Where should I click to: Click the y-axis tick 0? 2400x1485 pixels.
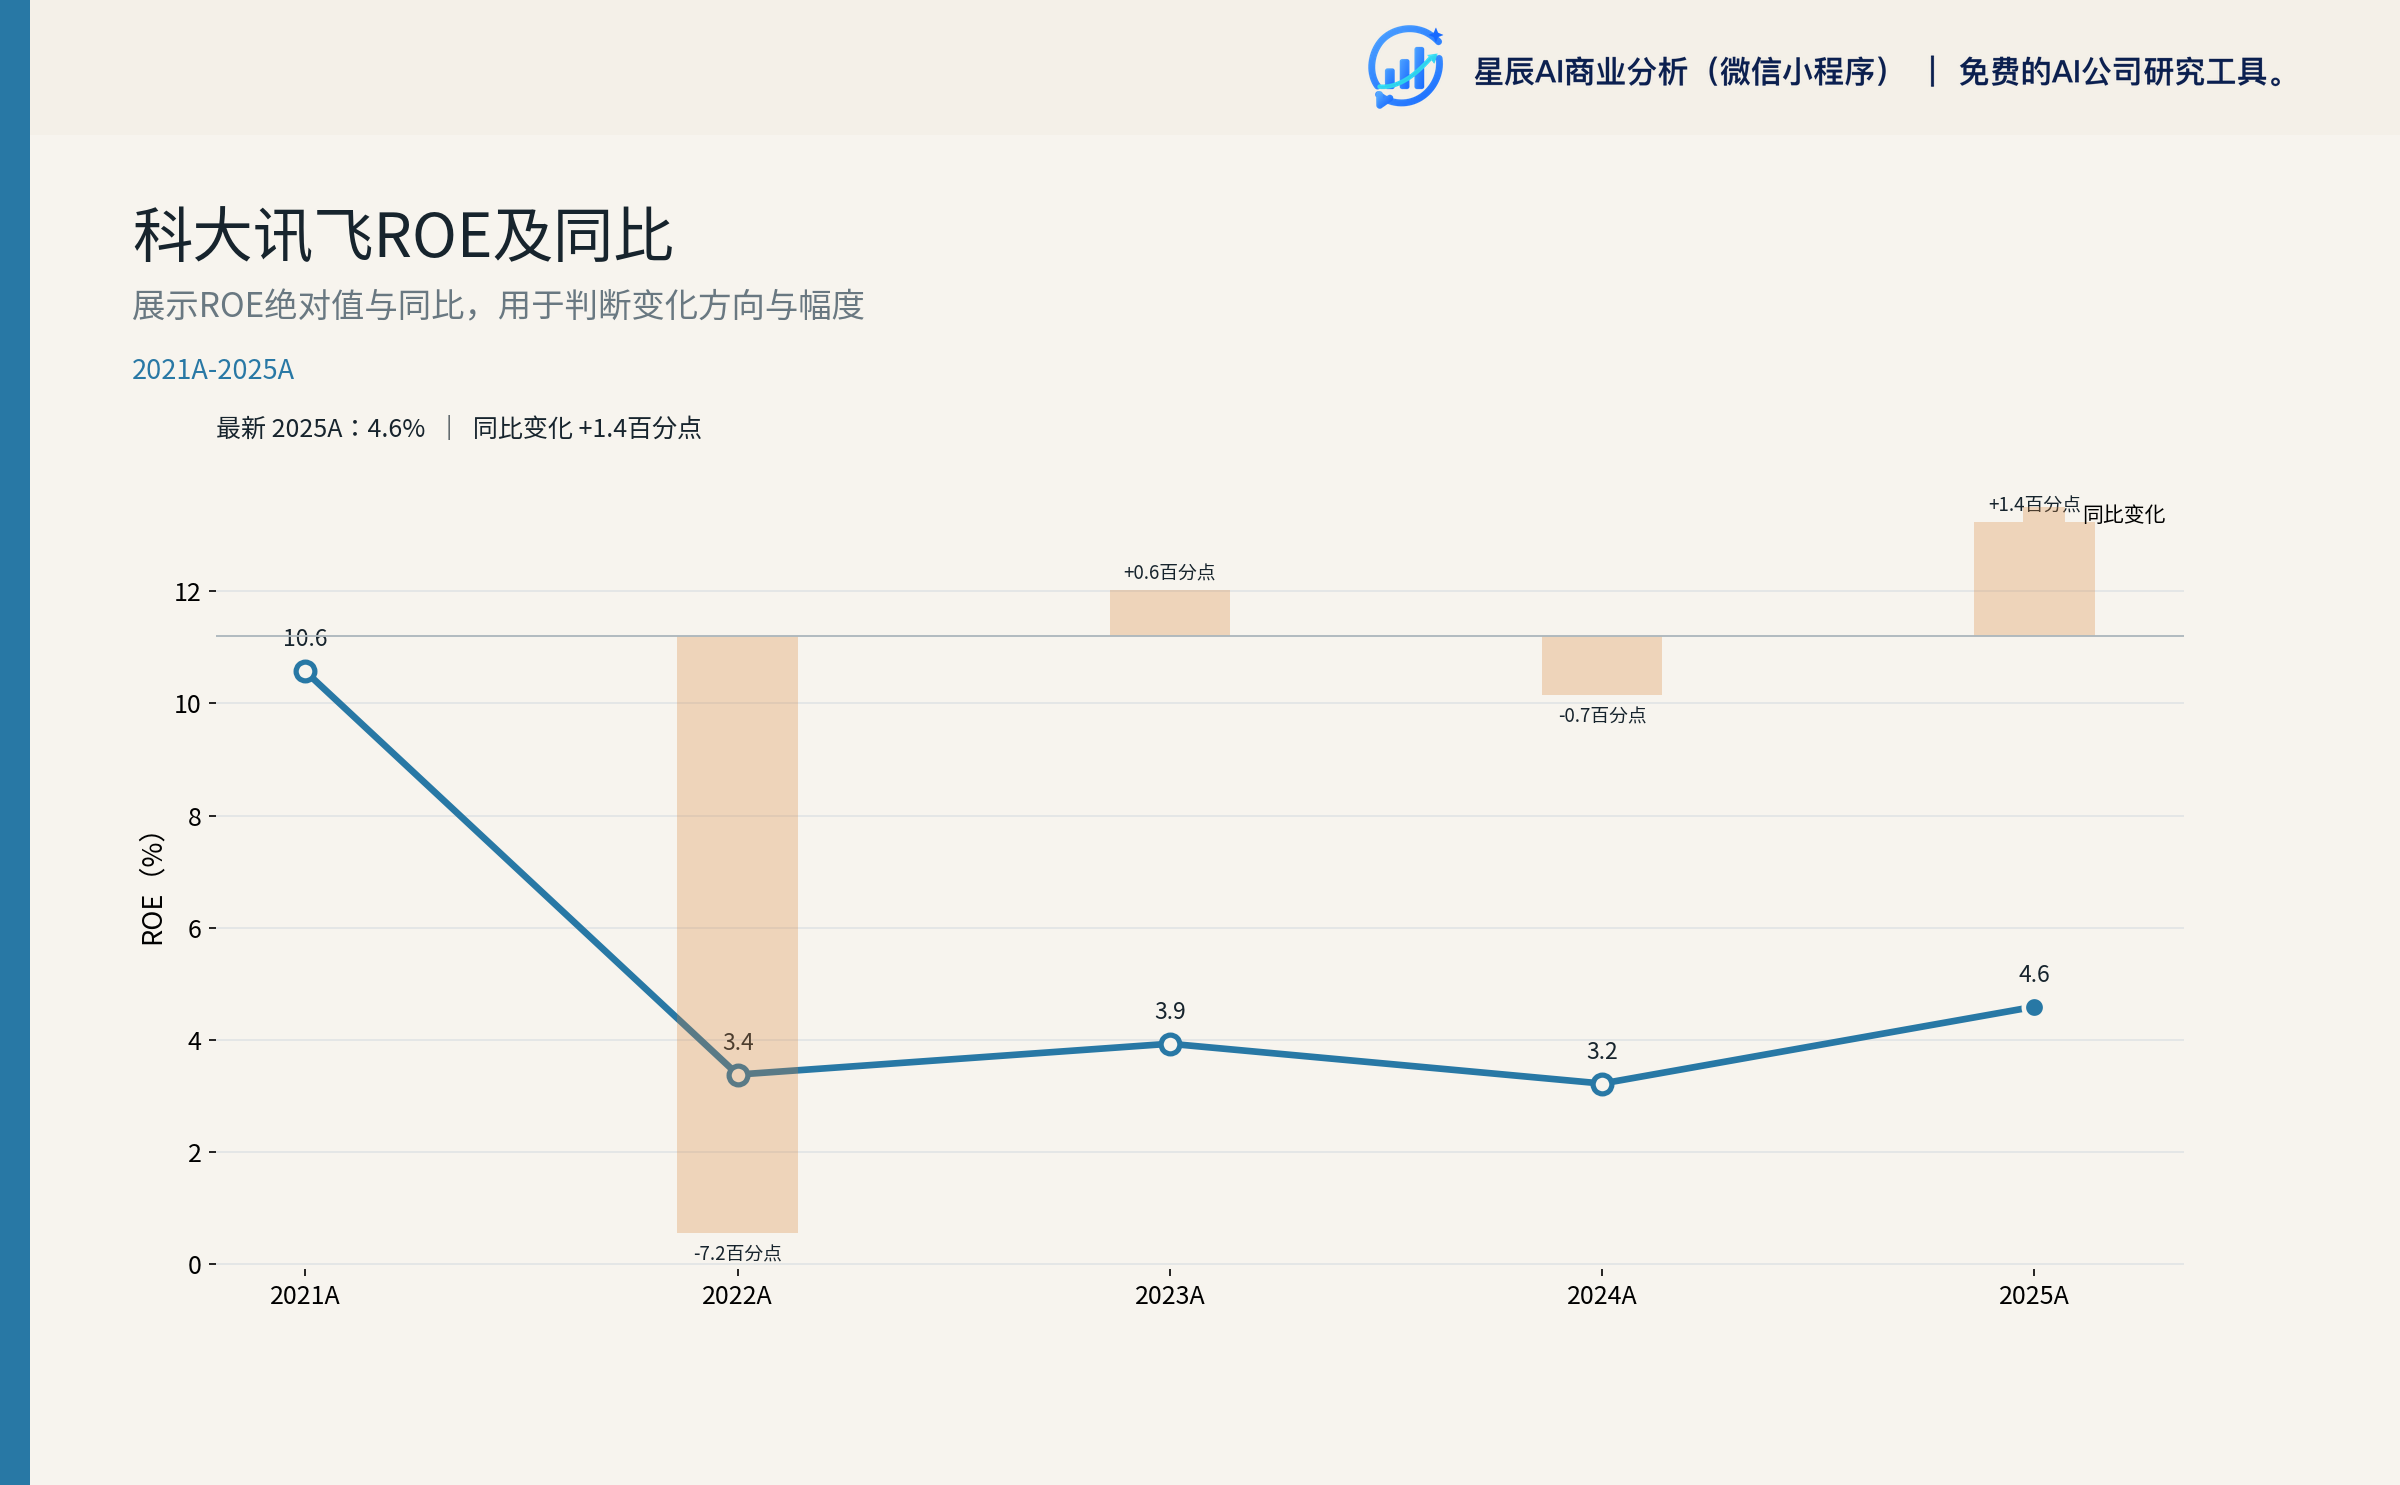pos(195,1265)
